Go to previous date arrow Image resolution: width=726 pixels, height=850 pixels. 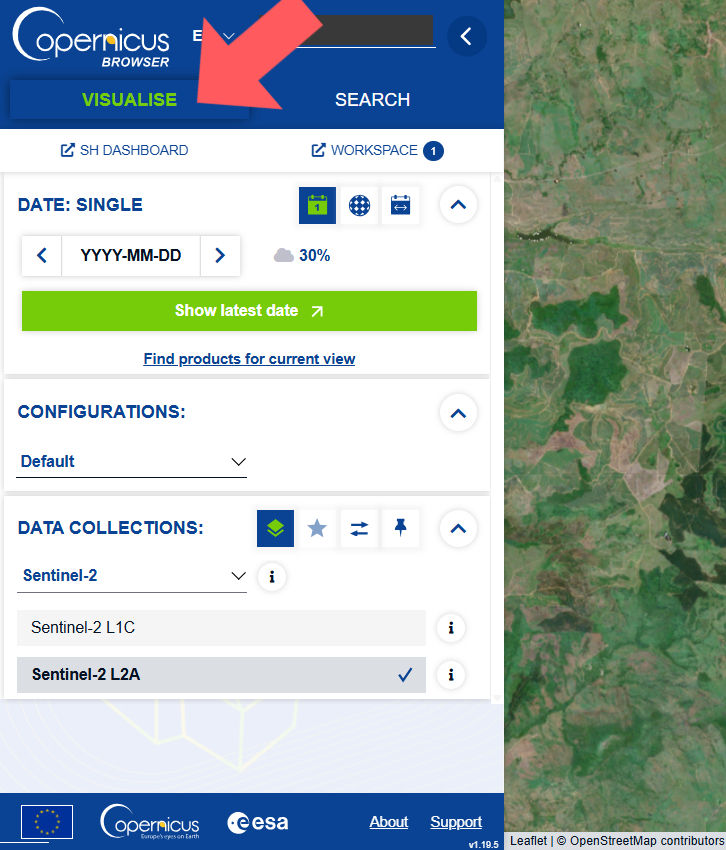coord(42,255)
